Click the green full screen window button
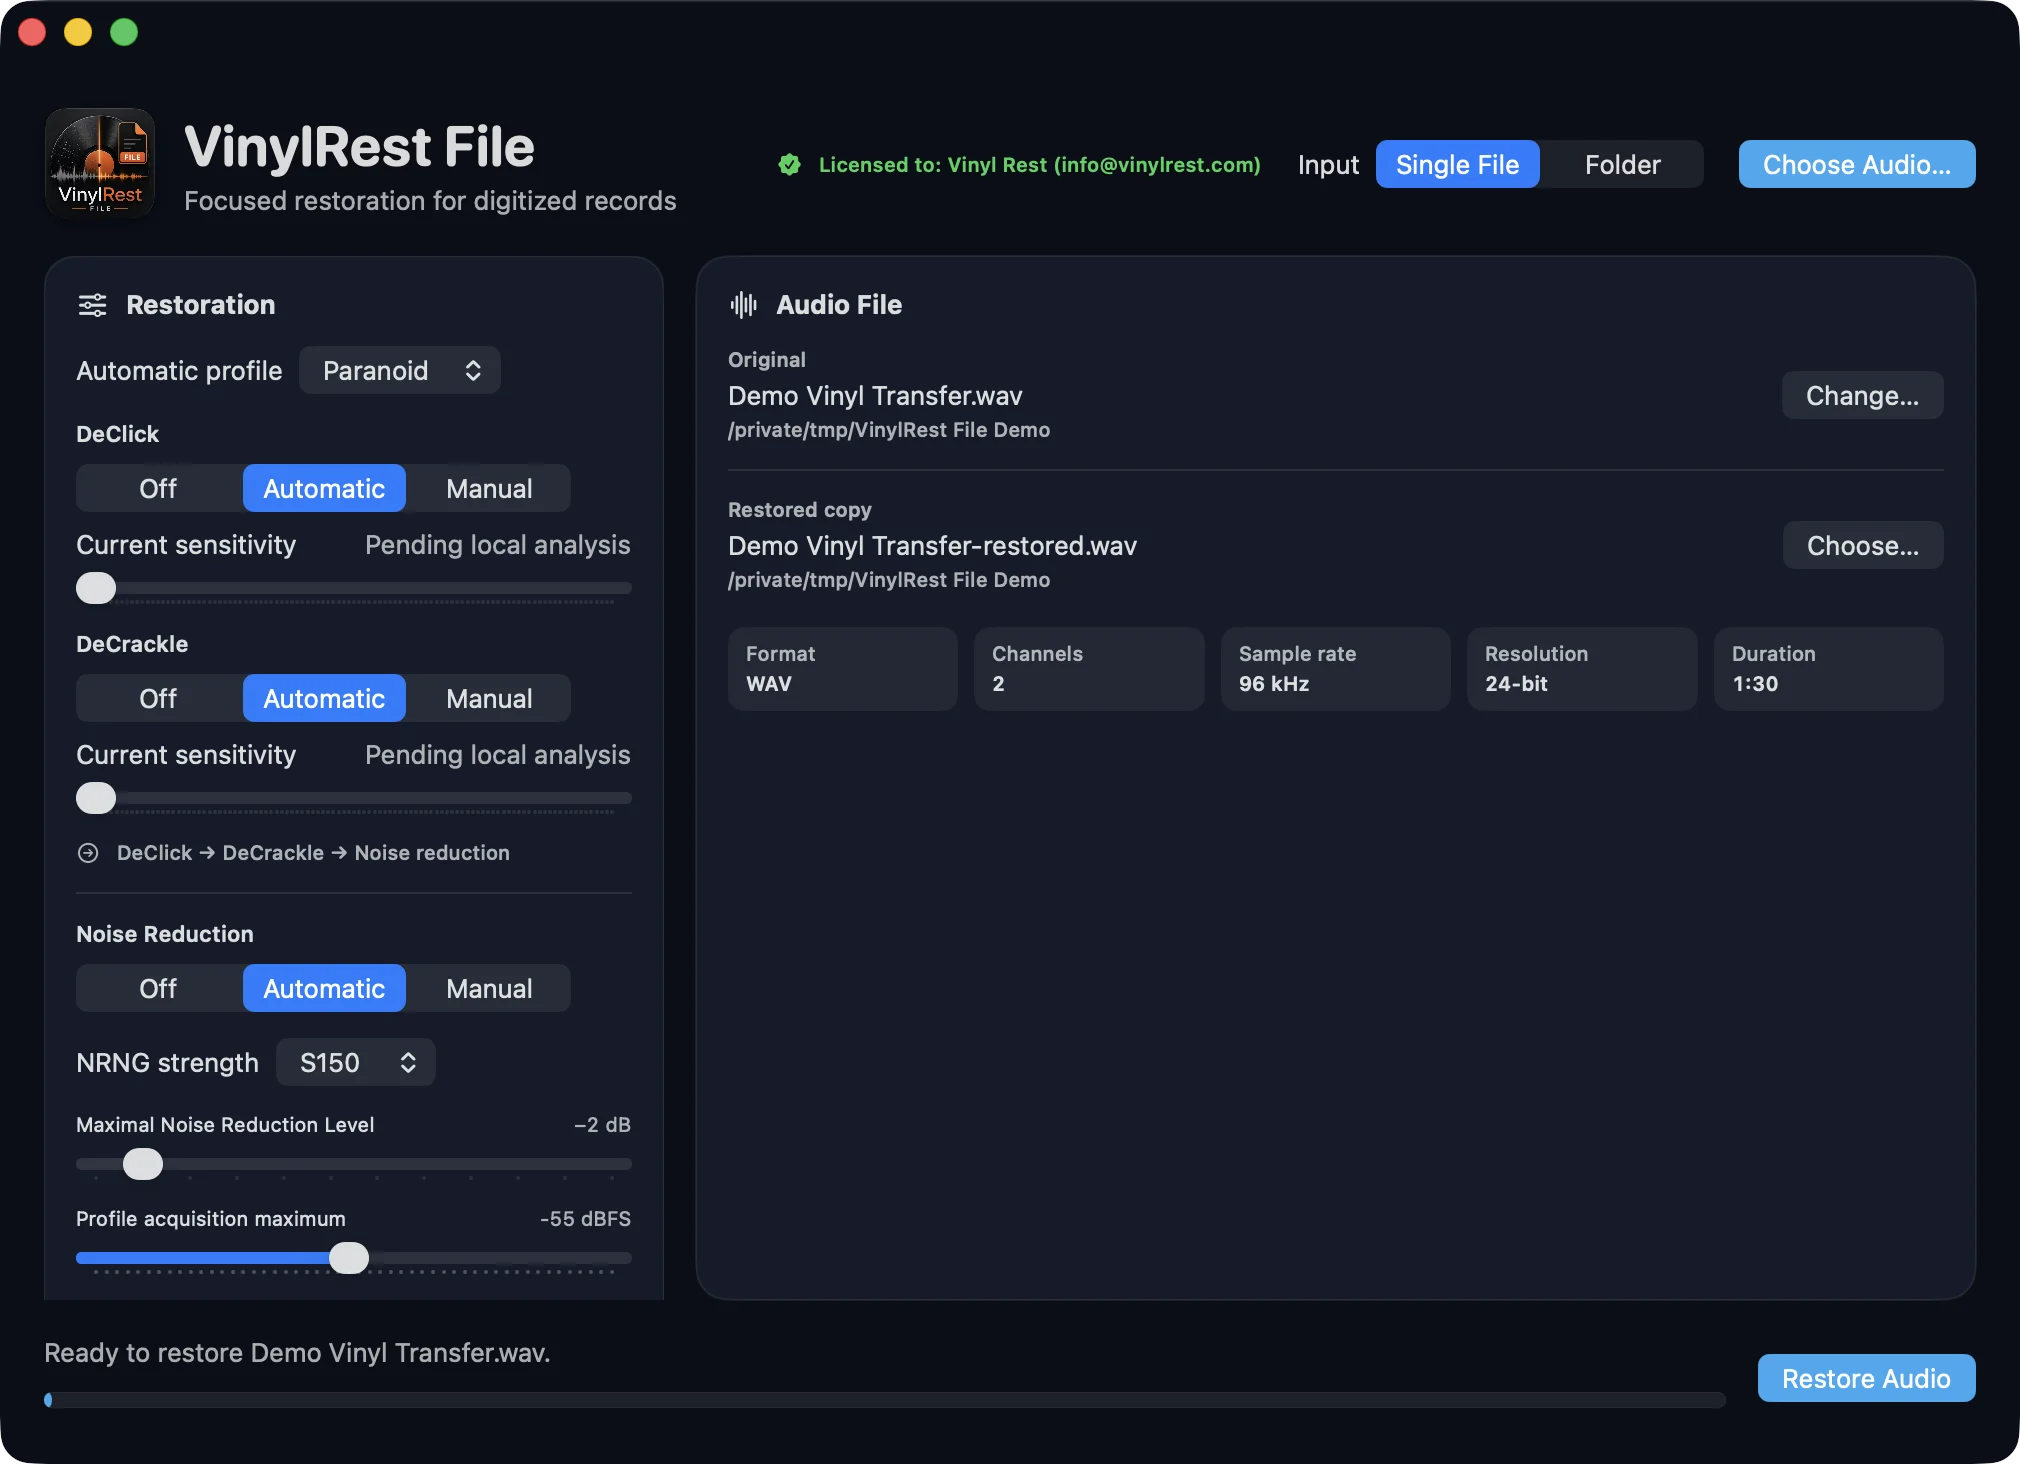Screen dimensions: 2020x1464 point(124,32)
